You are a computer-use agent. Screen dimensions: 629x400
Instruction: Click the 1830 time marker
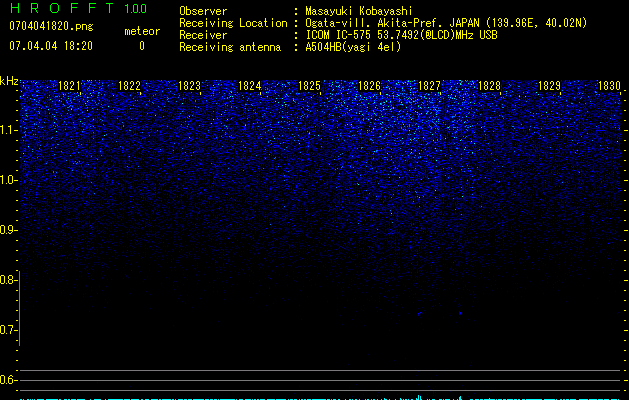609,86
